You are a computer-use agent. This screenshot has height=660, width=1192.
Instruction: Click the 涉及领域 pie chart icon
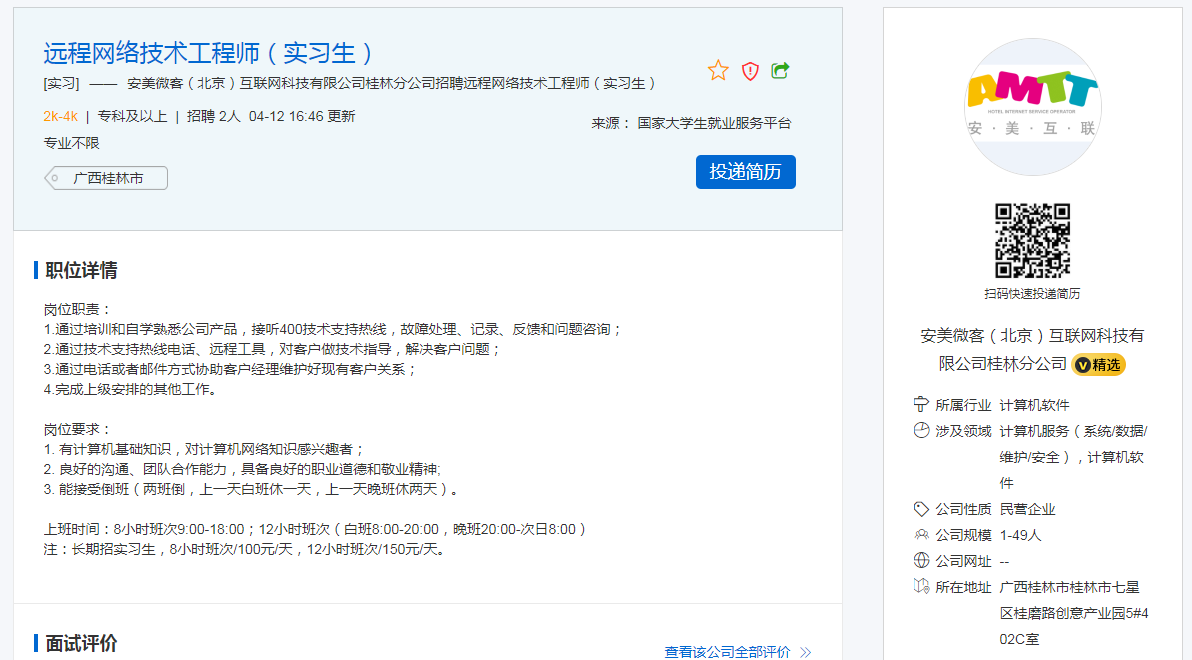pos(921,431)
